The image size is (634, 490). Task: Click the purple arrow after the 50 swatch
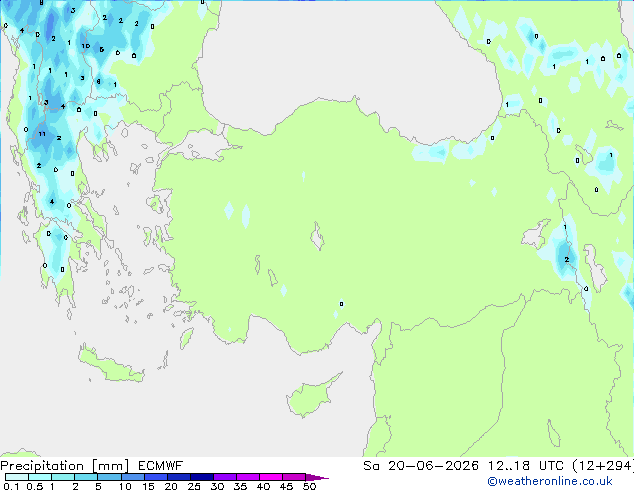pyautogui.click(x=317, y=477)
